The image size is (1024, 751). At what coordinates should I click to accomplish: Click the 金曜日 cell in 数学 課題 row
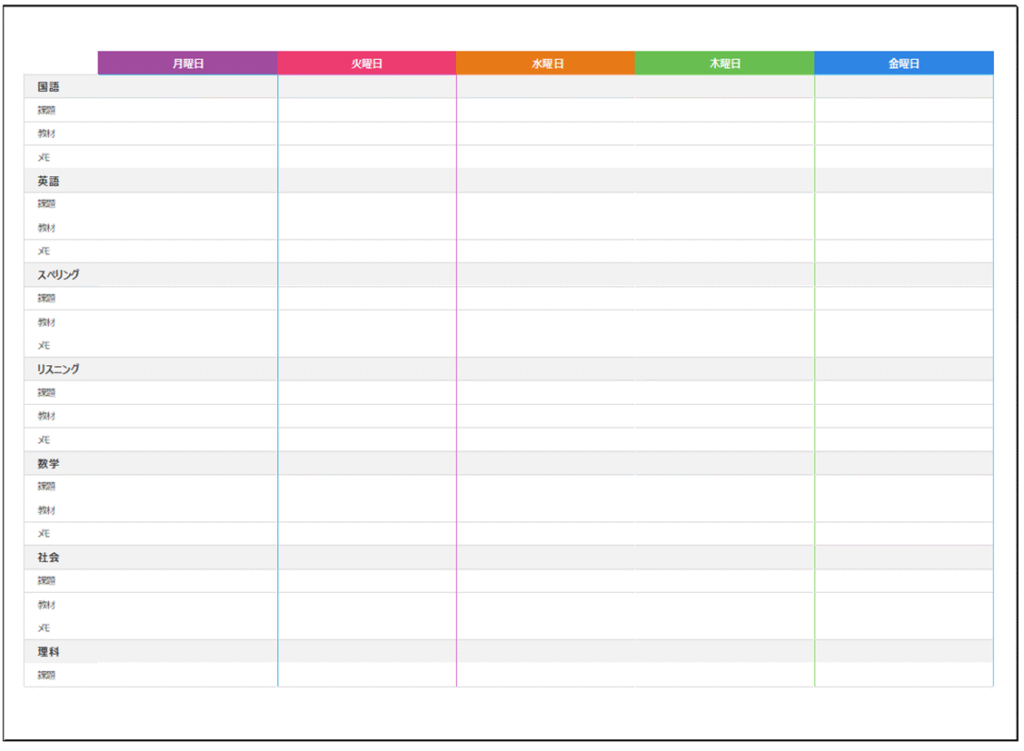(x=904, y=487)
